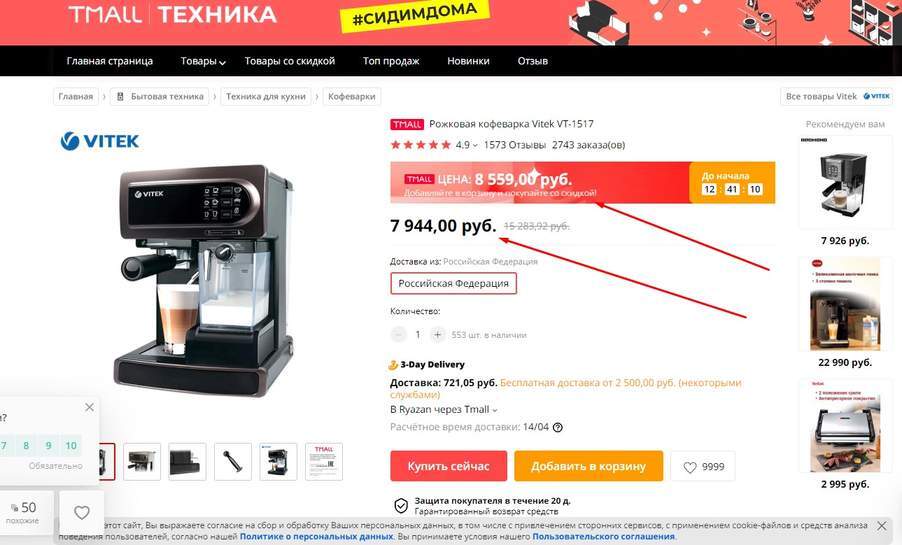902x545 pixels.
Task: Open the 50 similar items widget
Action: click(23, 512)
